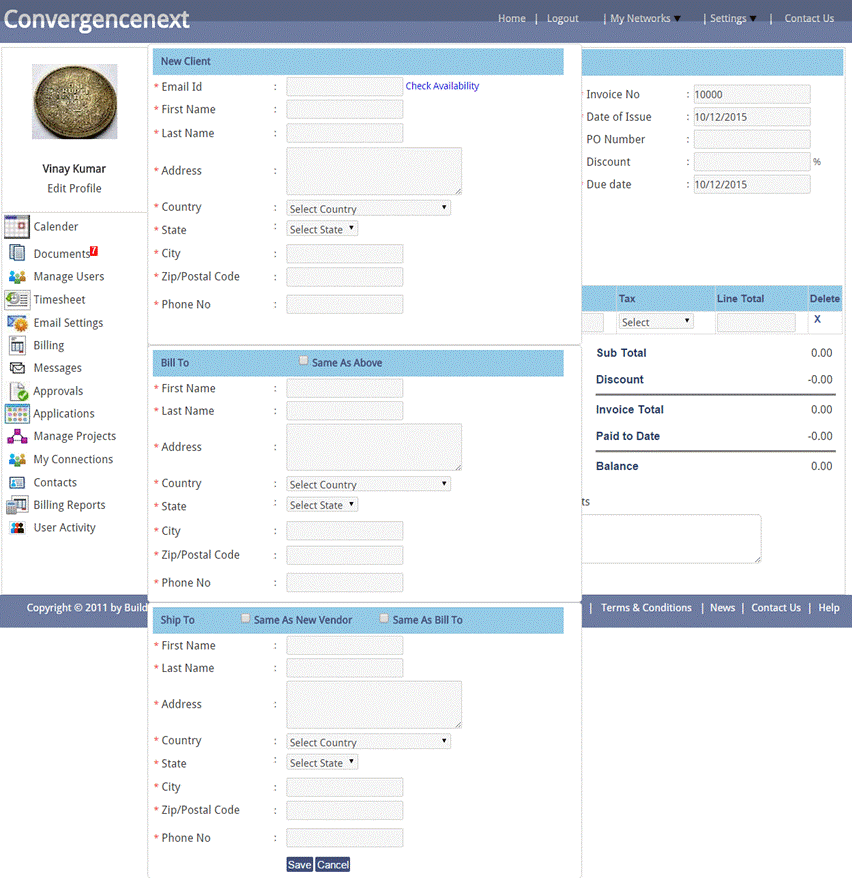The width and height of the screenshot is (852, 889).
Task: Open Edit Profile link
Action: pos(74,188)
